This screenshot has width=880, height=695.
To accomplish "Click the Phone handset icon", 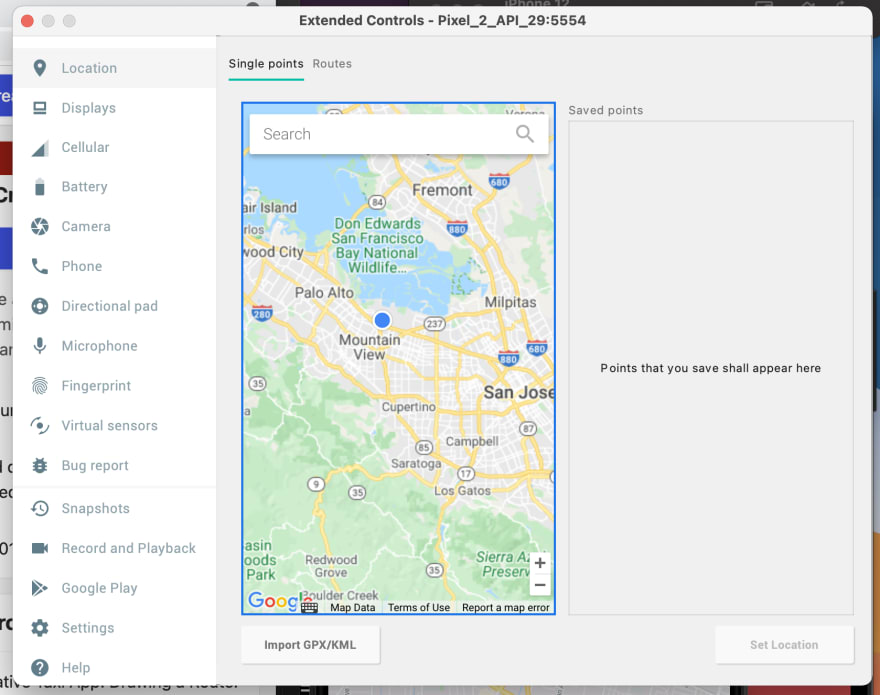I will pyautogui.click(x=39, y=266).
